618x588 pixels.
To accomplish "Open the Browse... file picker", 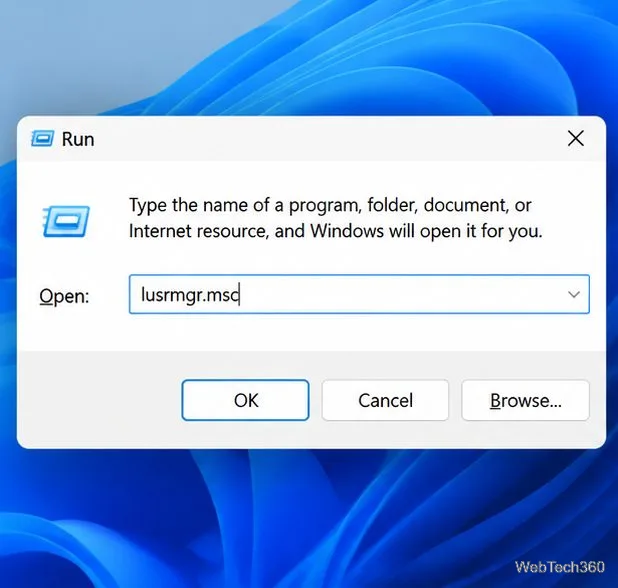I will tap(525, 400).
